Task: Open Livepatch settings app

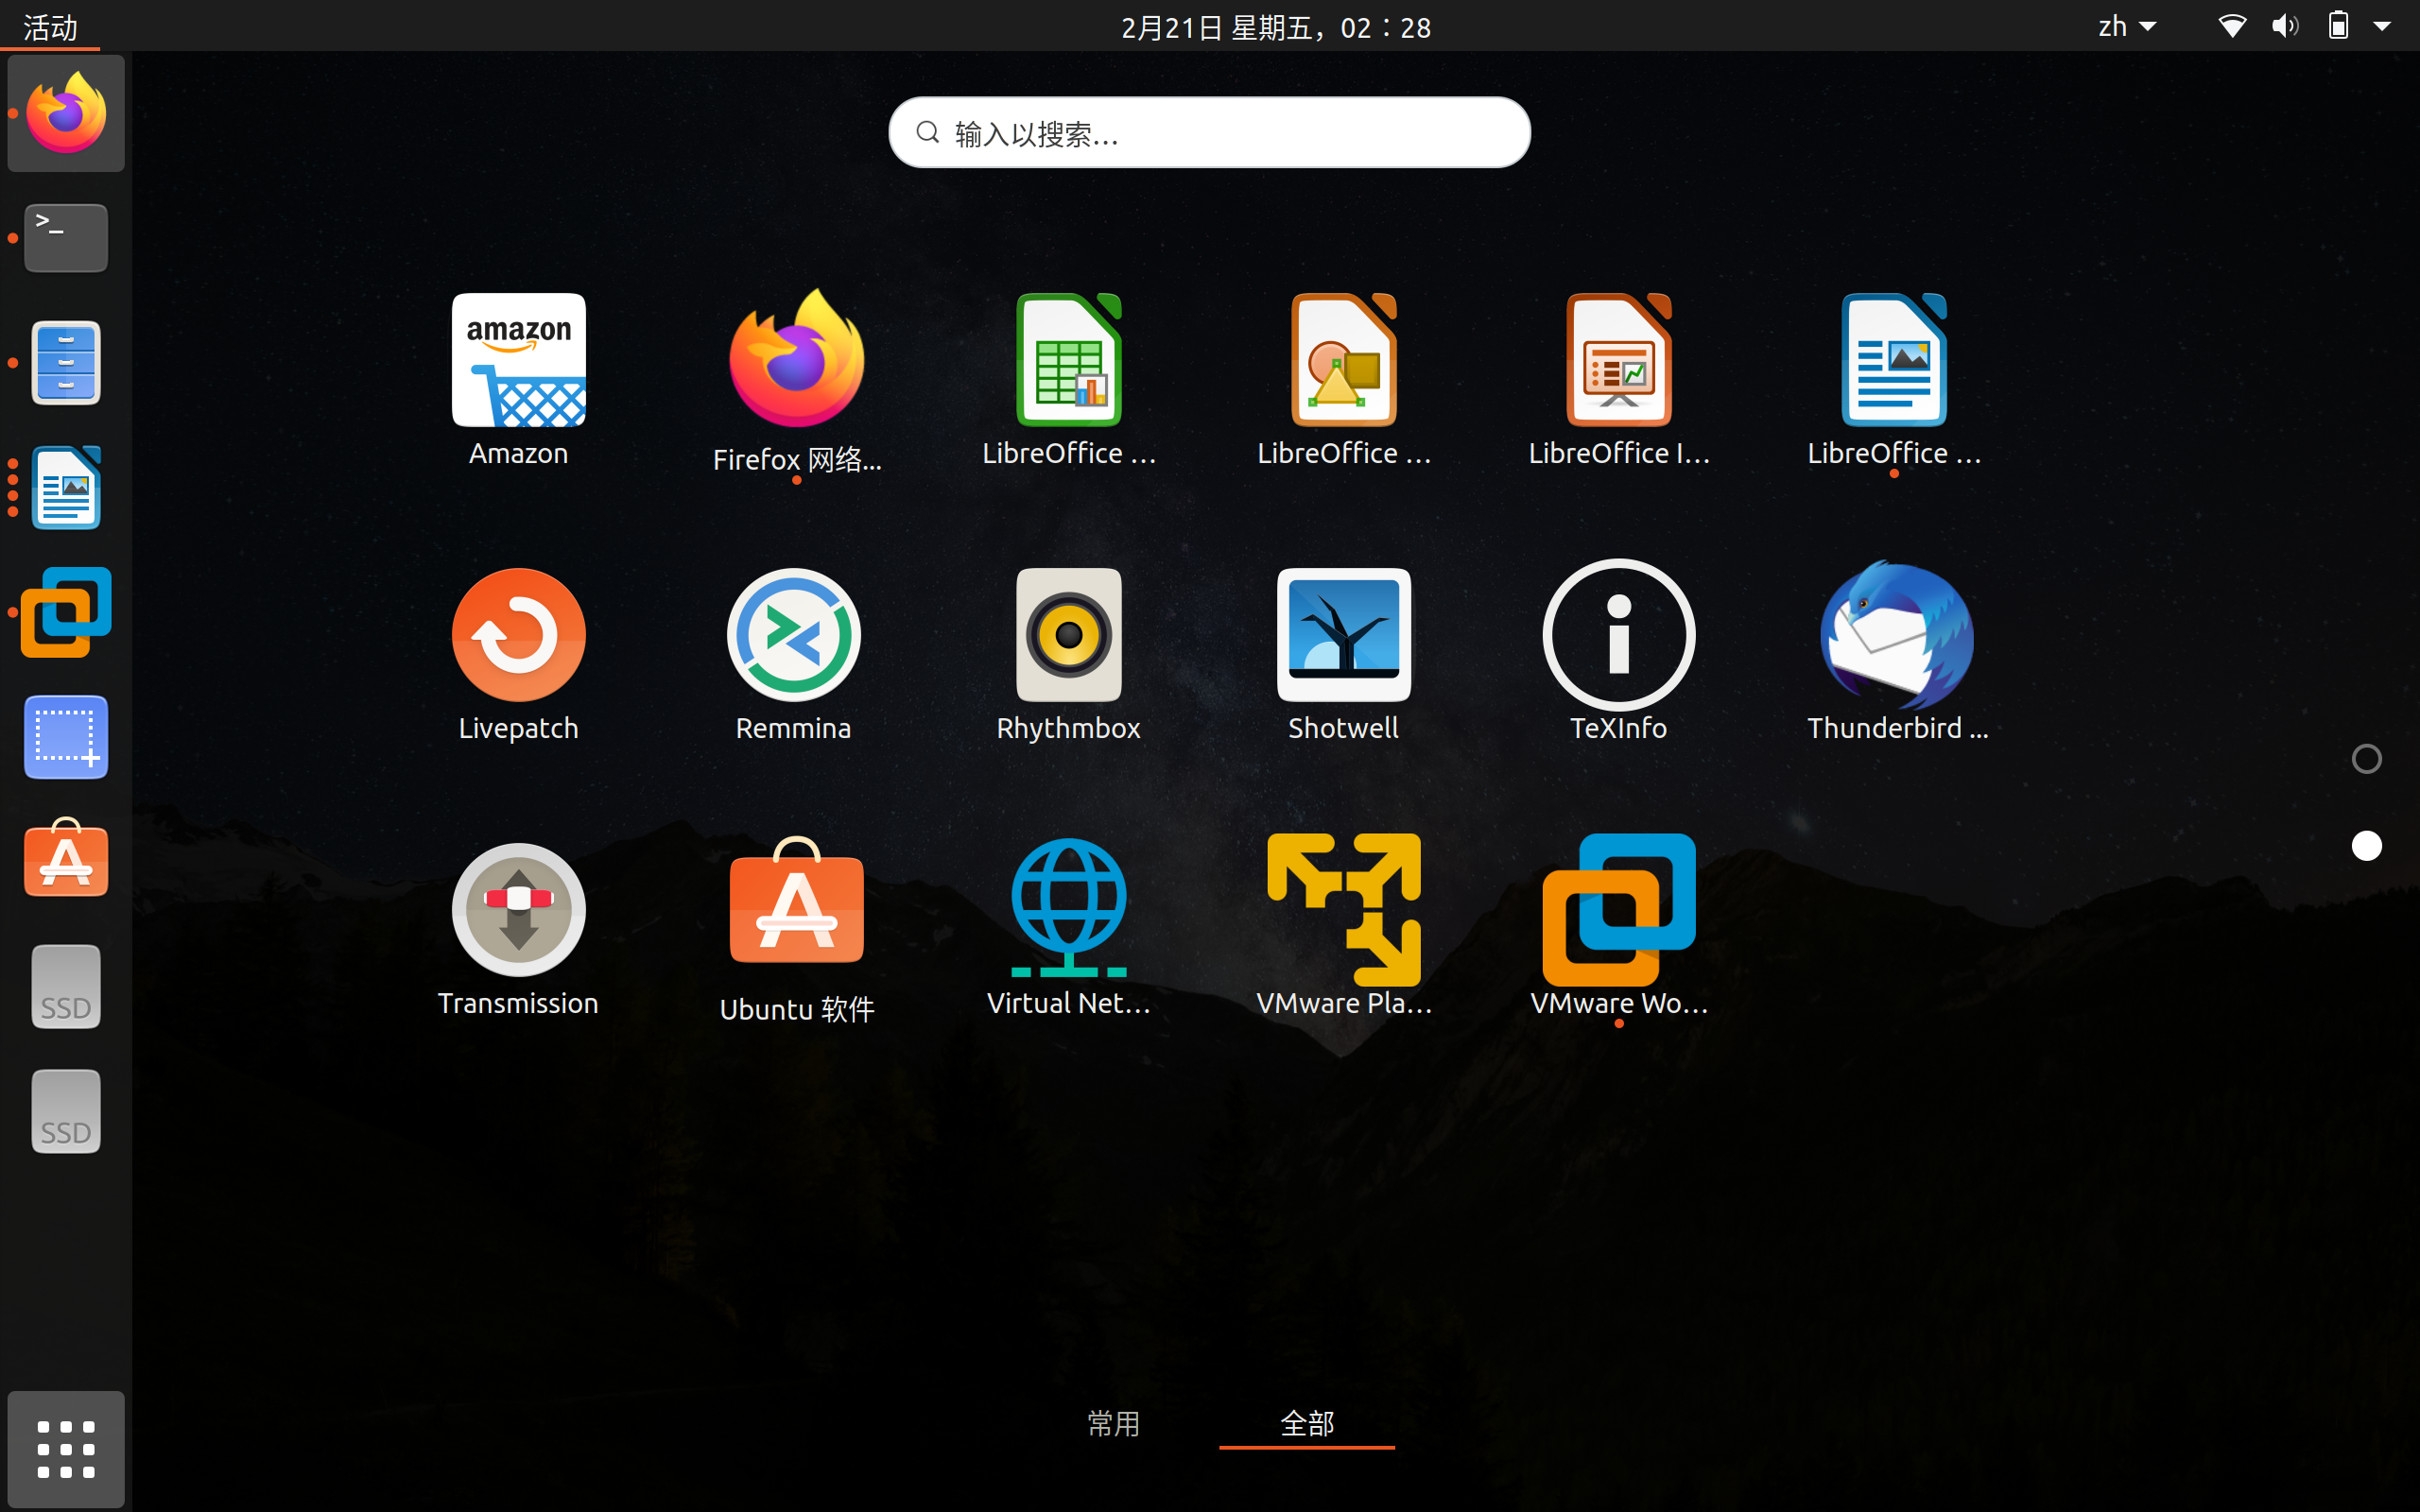Action: click(518, 636)
